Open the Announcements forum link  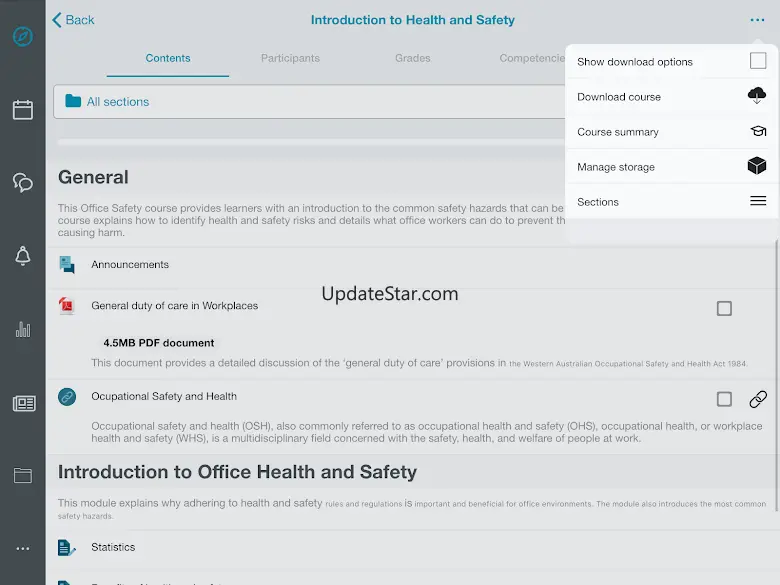pyautogui.click(x=130, y=265)
